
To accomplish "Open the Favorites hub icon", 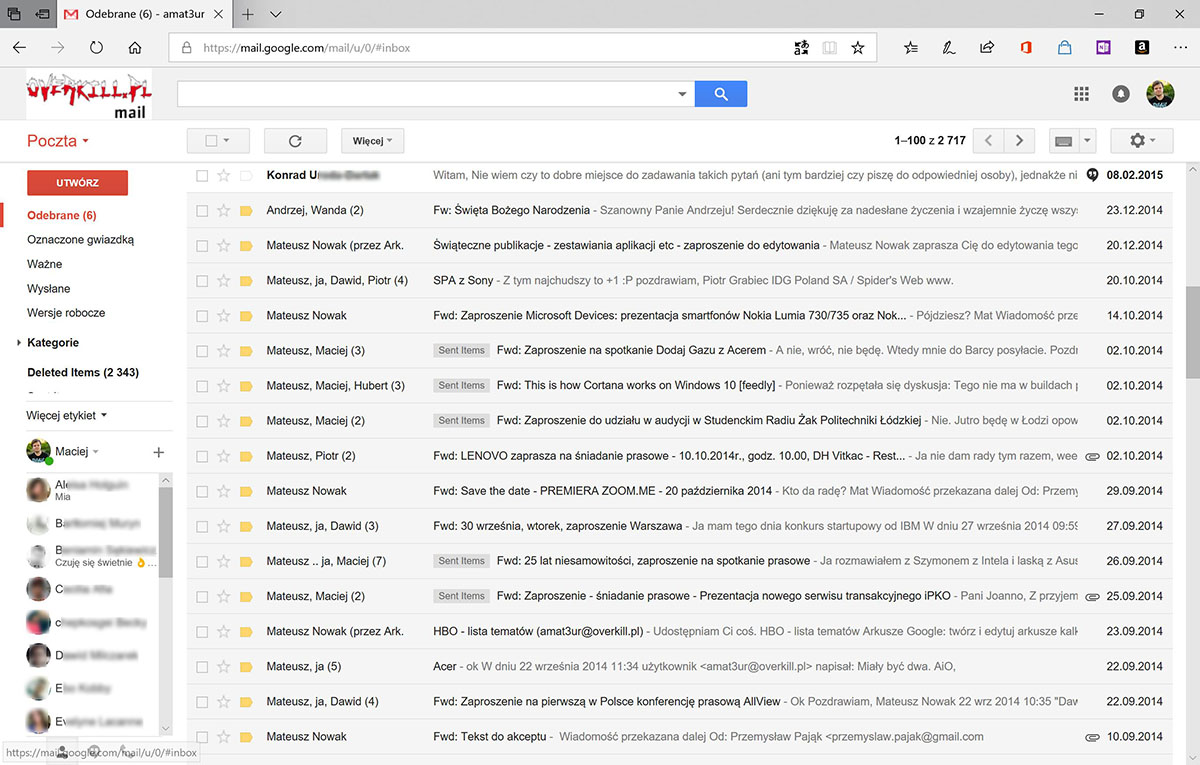I will click(x=910, y=47).
